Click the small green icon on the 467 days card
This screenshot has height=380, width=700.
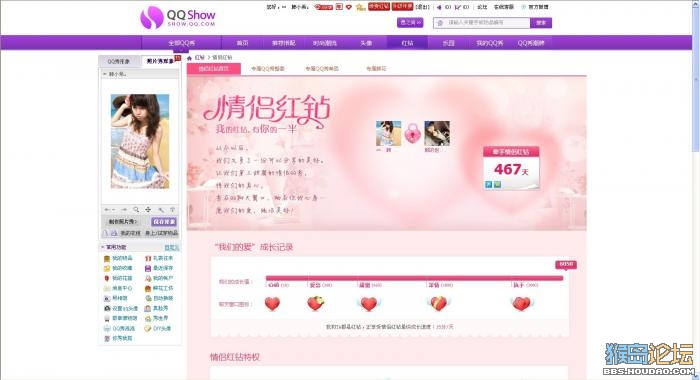pyautogui.click(x=497, y=184)
